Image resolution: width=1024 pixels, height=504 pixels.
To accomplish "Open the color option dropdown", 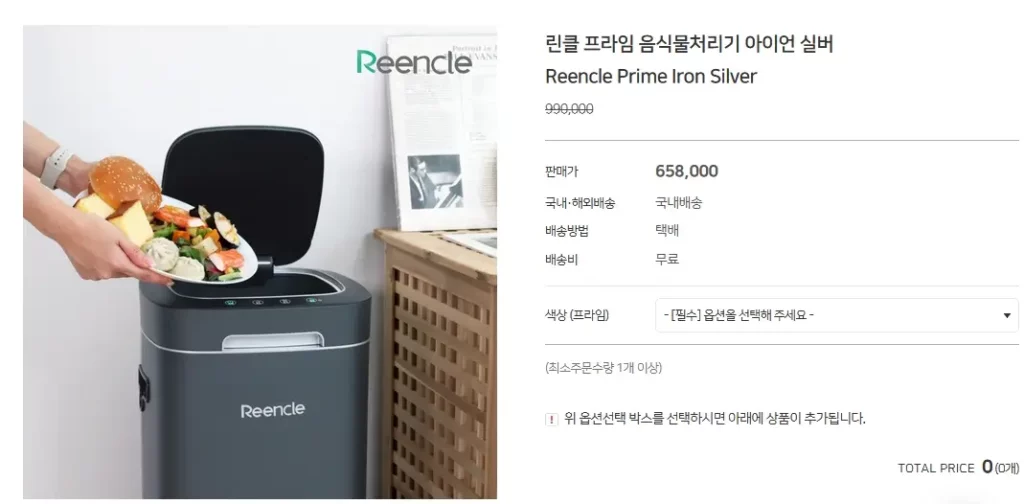I will coord(837,315).
